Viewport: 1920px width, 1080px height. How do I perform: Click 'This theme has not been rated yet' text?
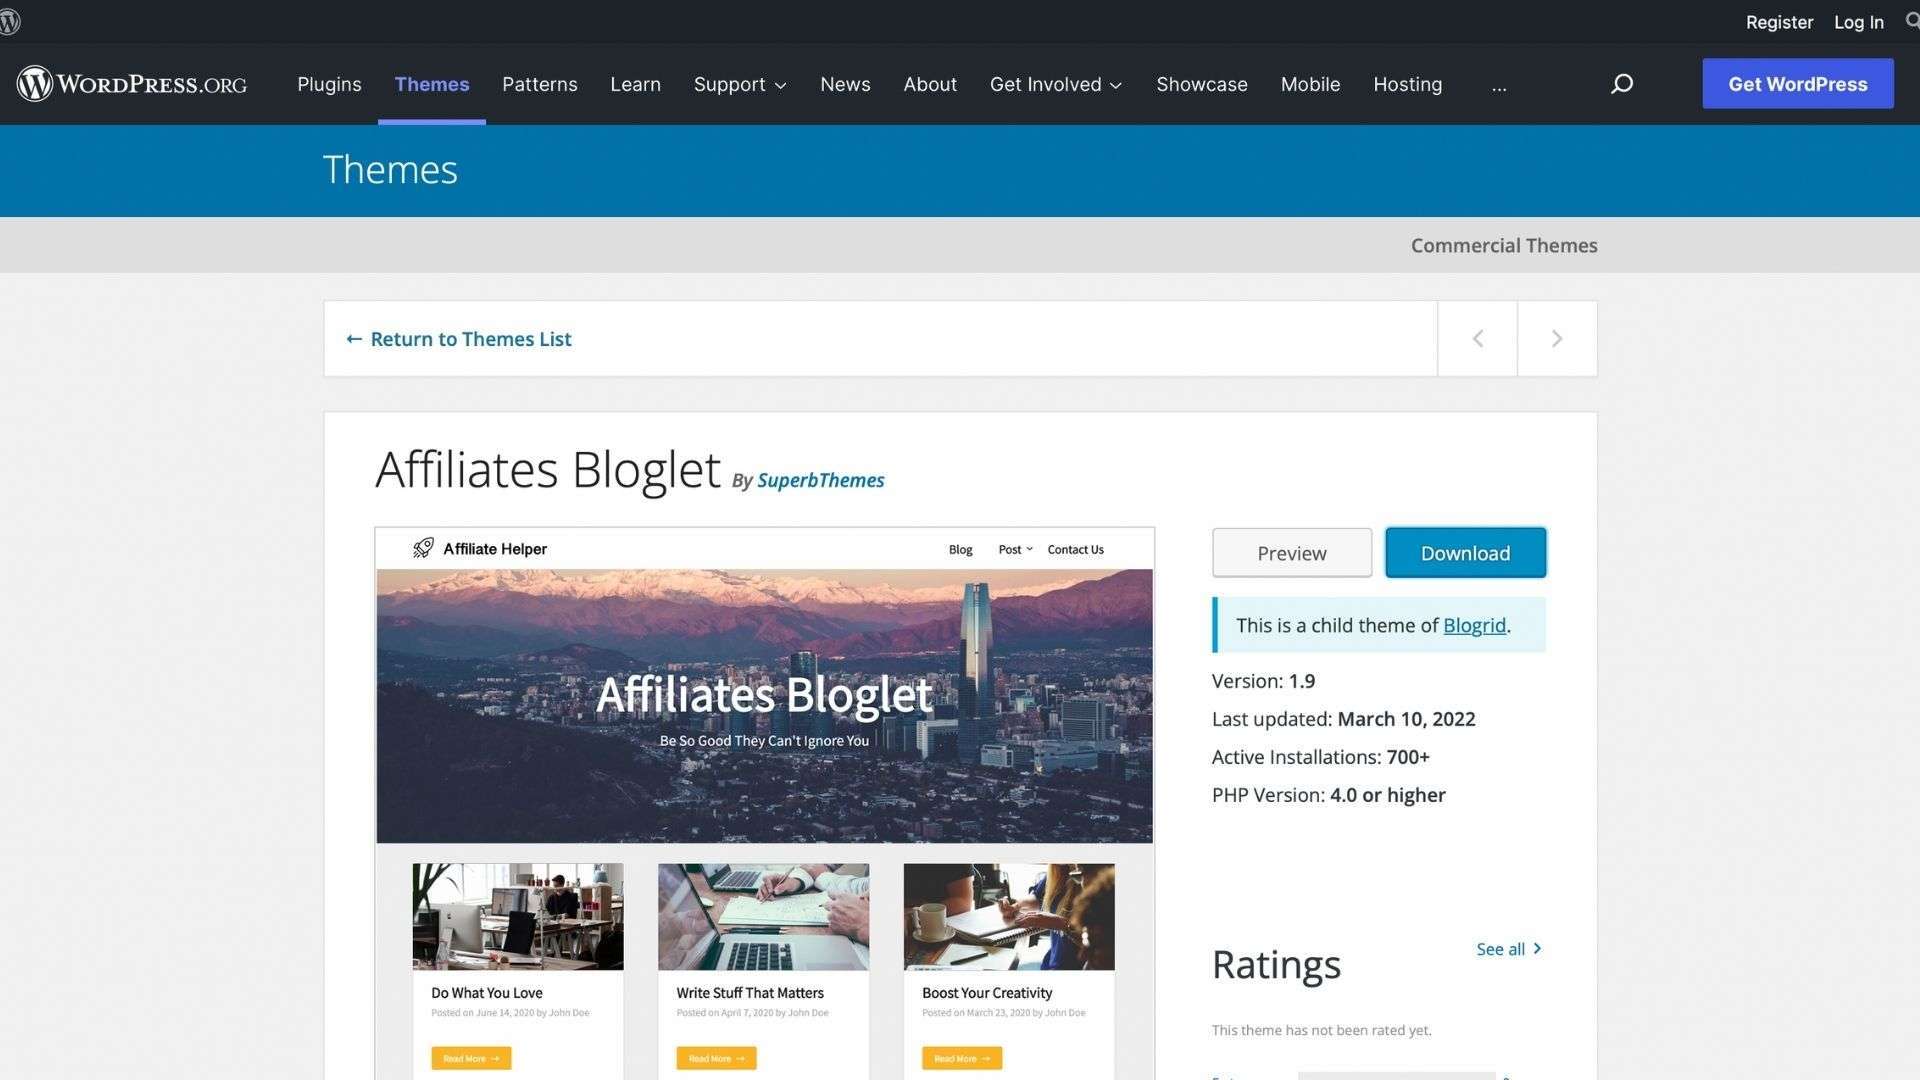pyautogui.click(x=1321, y=1030)
